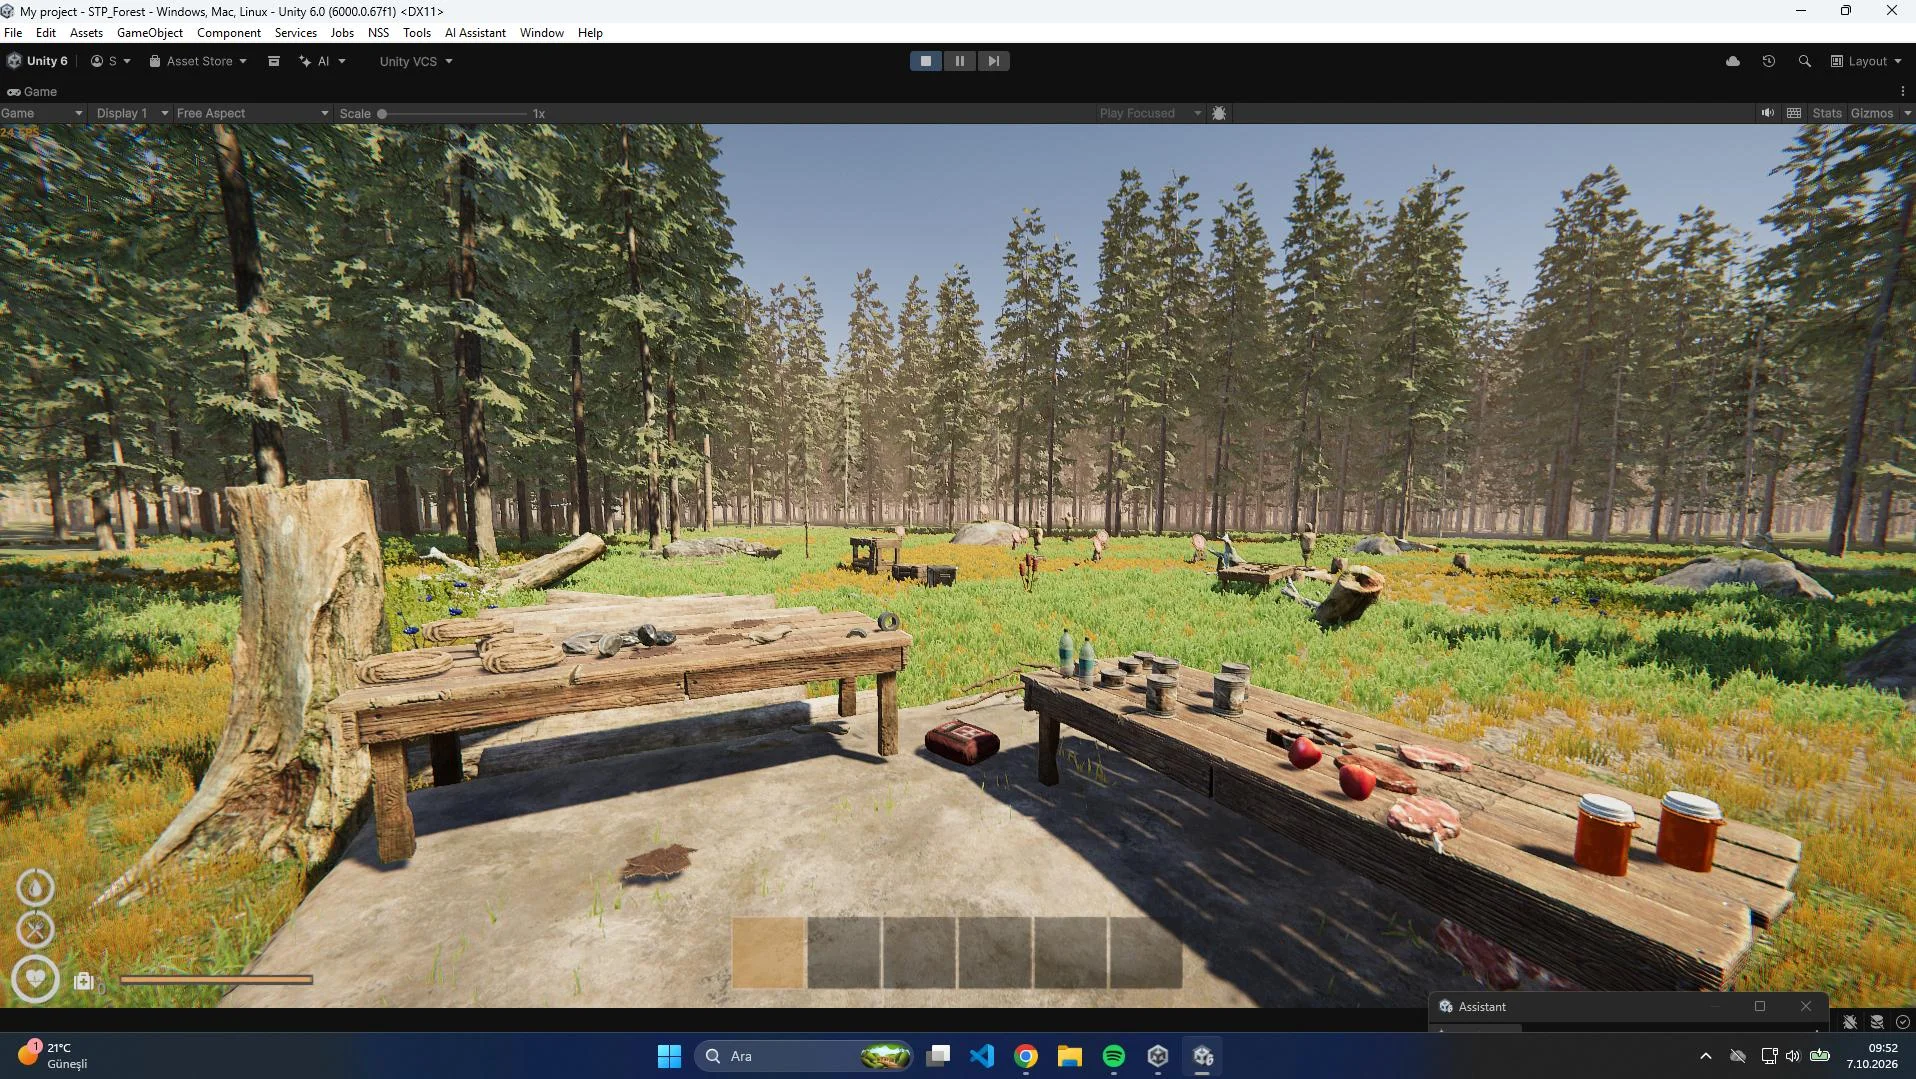Open the Game view mode dropdown
The height and width of the screenshot is (1079, 1916).
(x=42, y=113)
